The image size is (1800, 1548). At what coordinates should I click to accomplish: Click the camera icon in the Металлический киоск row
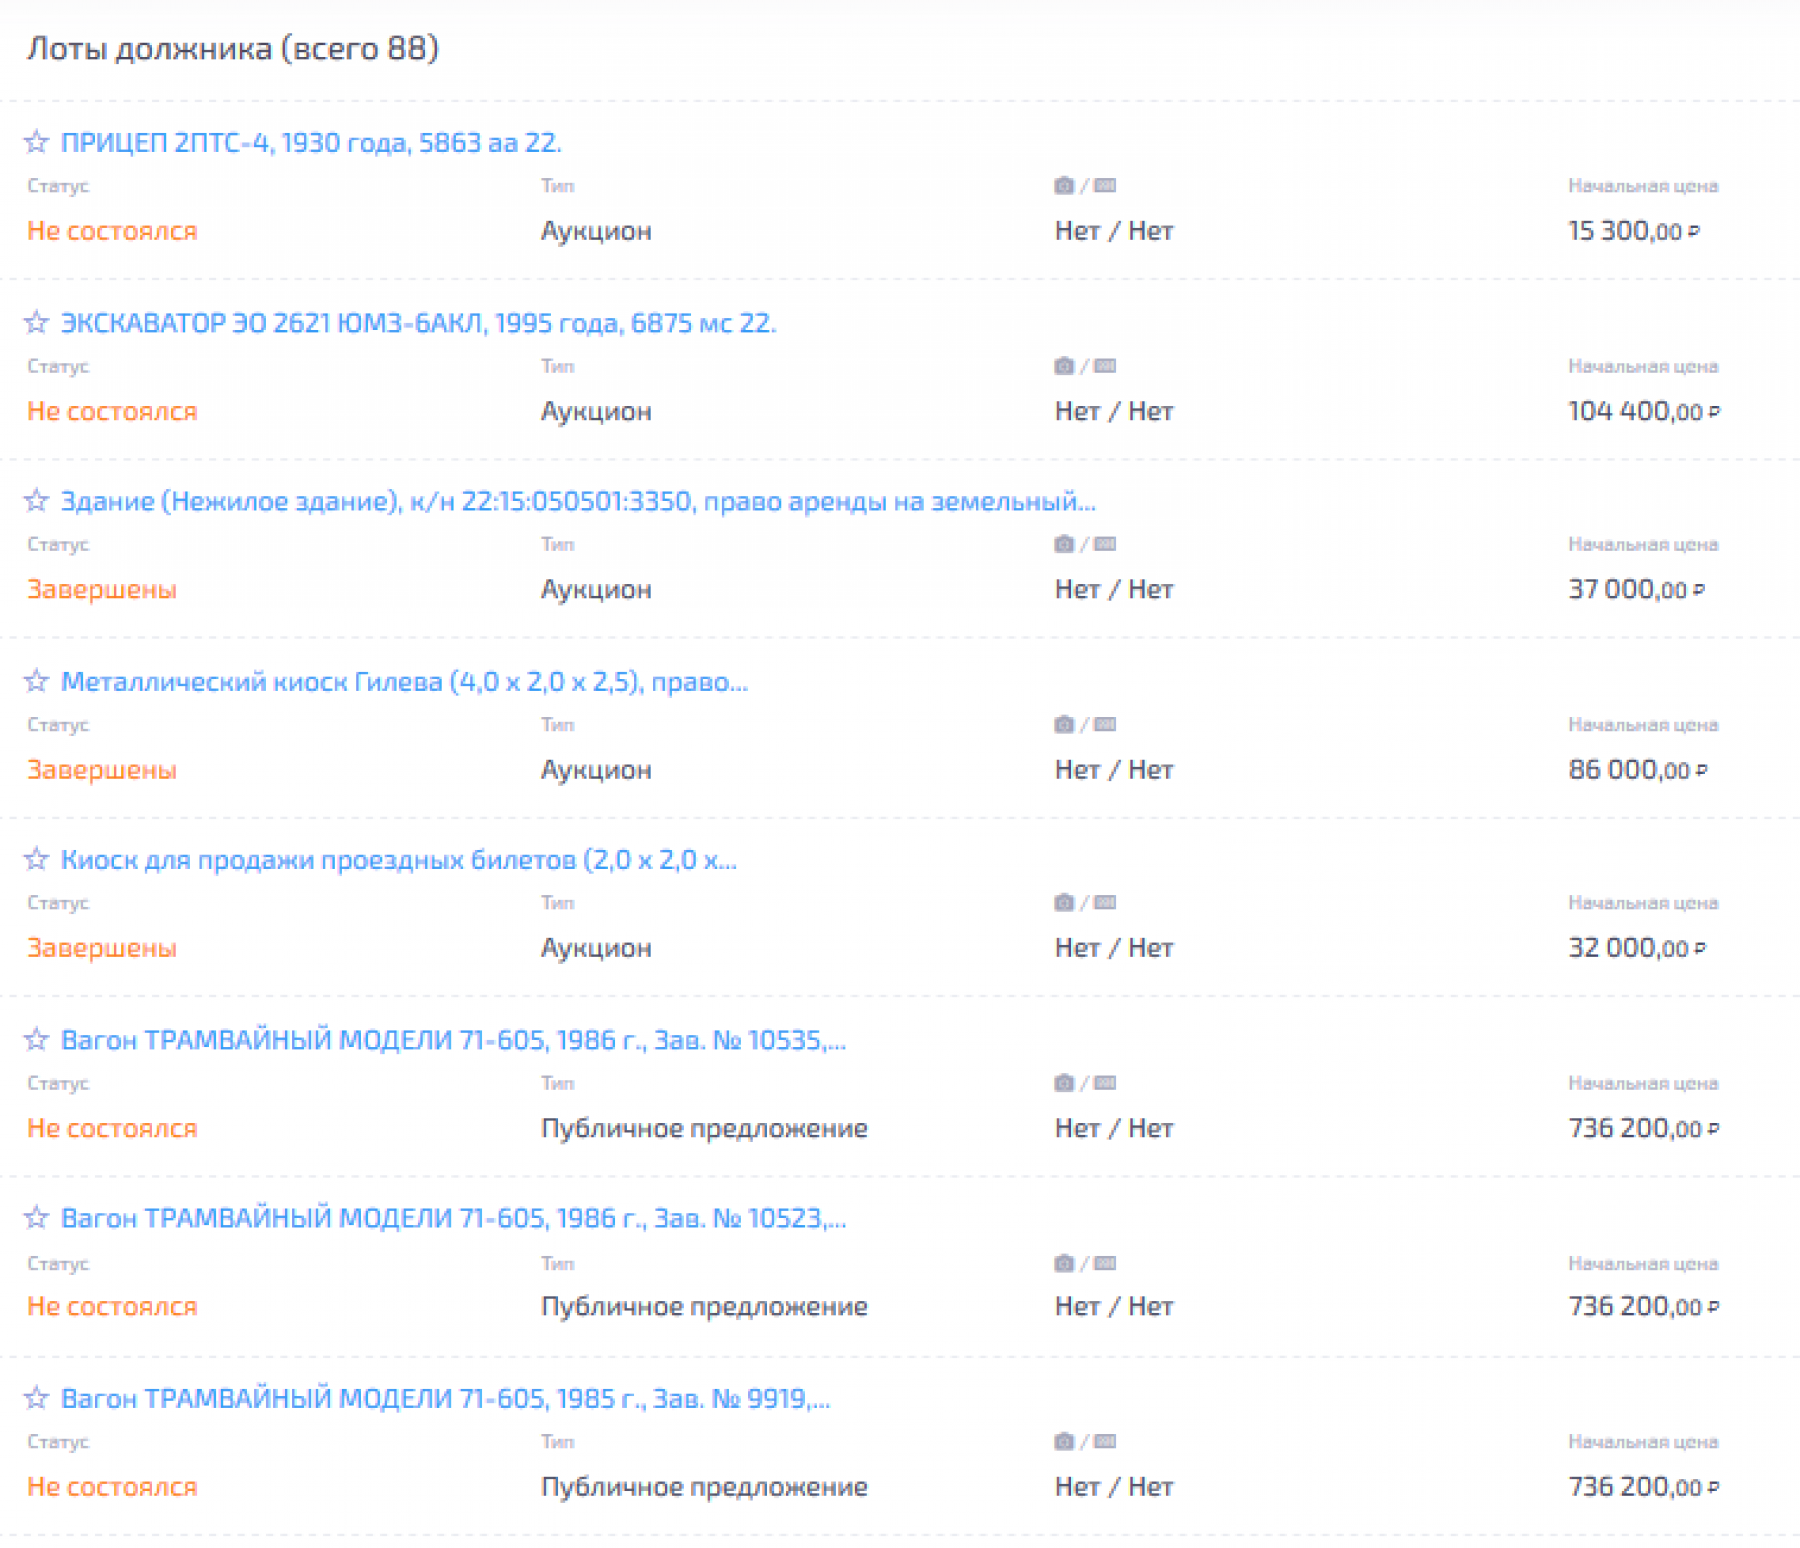point(1064,724)
